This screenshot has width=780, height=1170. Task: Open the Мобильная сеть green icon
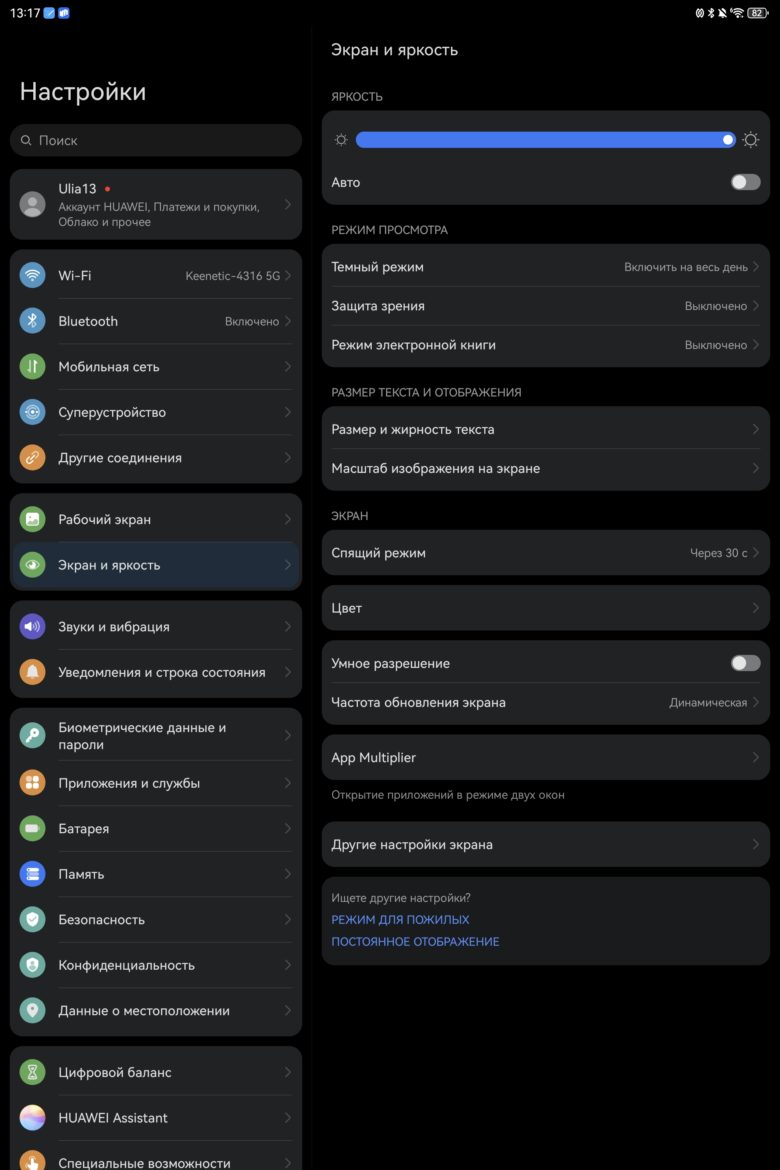click(32, 366)
